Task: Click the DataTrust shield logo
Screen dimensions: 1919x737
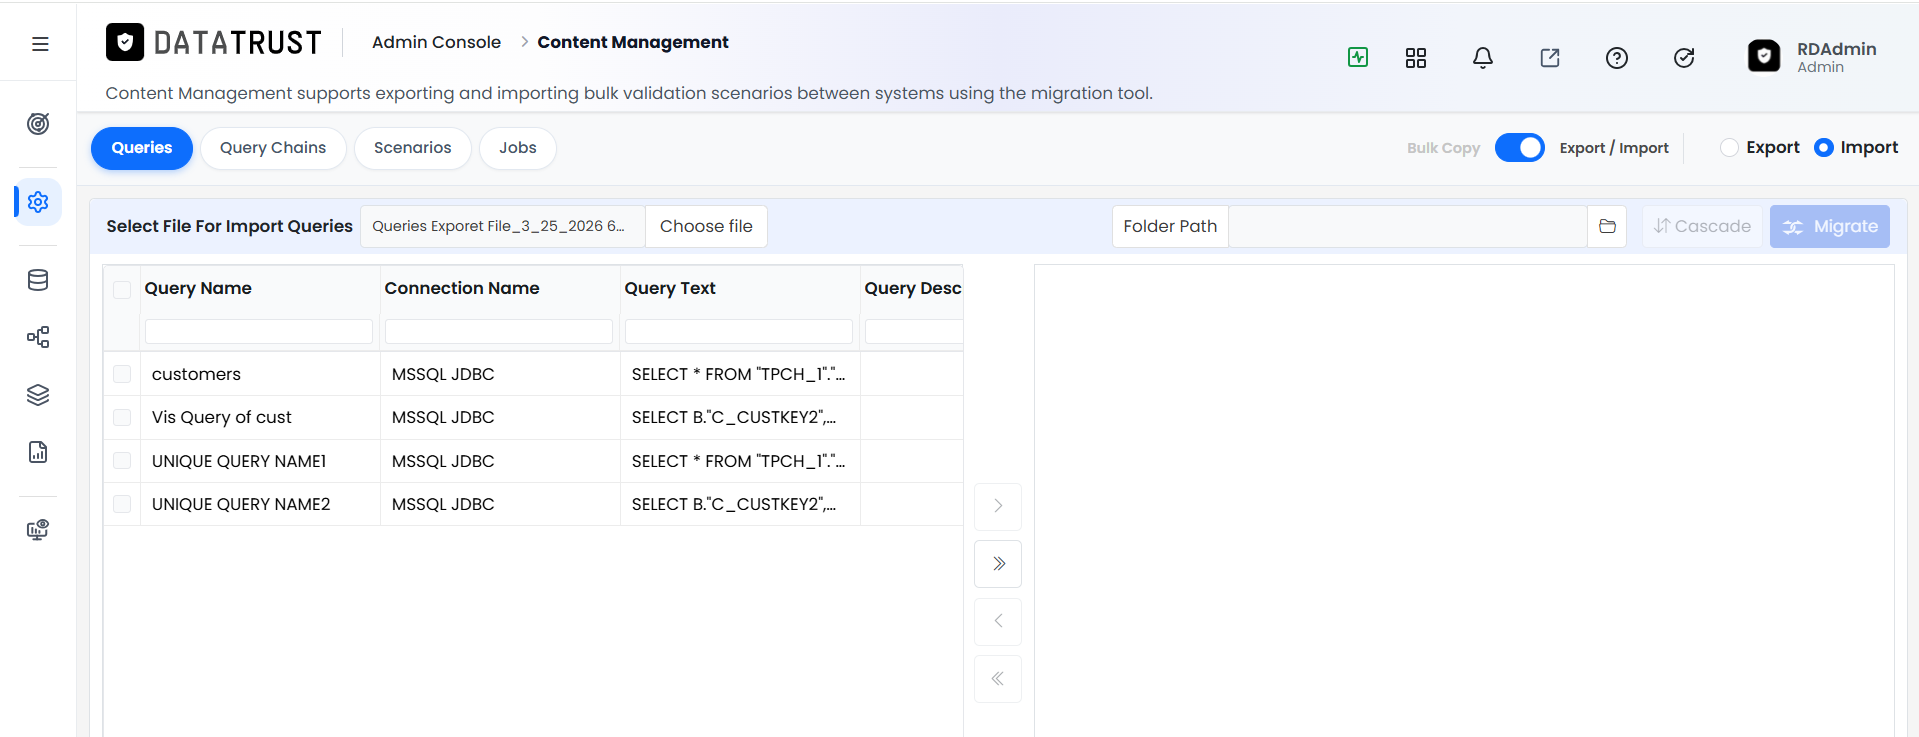Action: coord(125,42)
